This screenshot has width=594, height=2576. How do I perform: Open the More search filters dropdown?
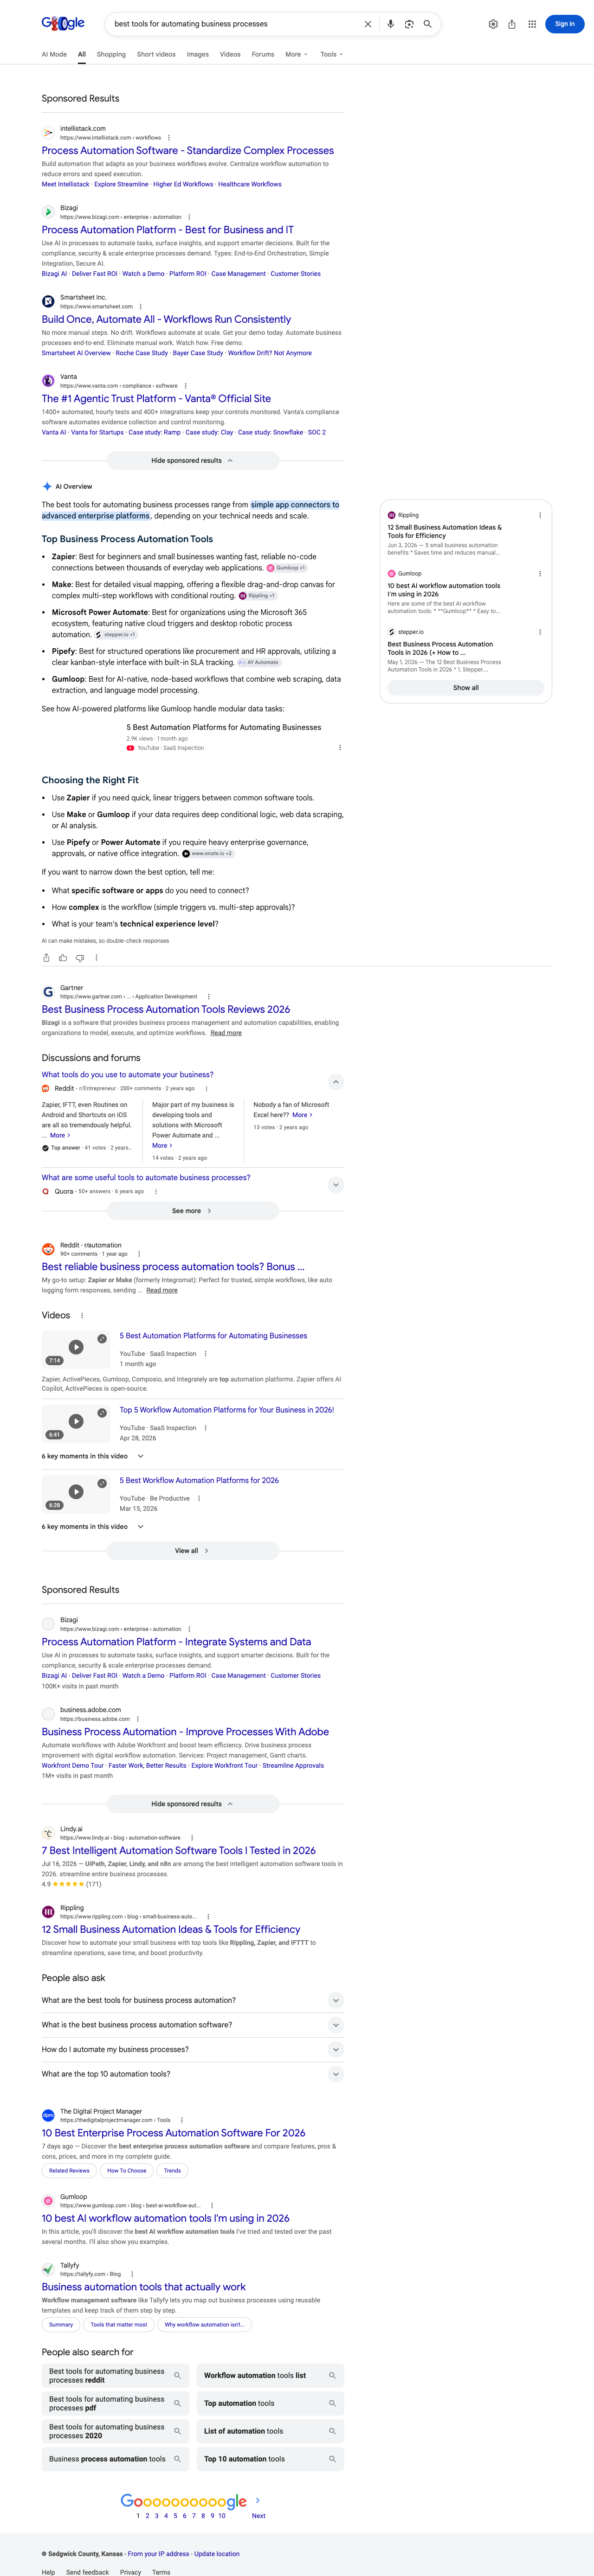pyautogui.click(x=296, y=54)
